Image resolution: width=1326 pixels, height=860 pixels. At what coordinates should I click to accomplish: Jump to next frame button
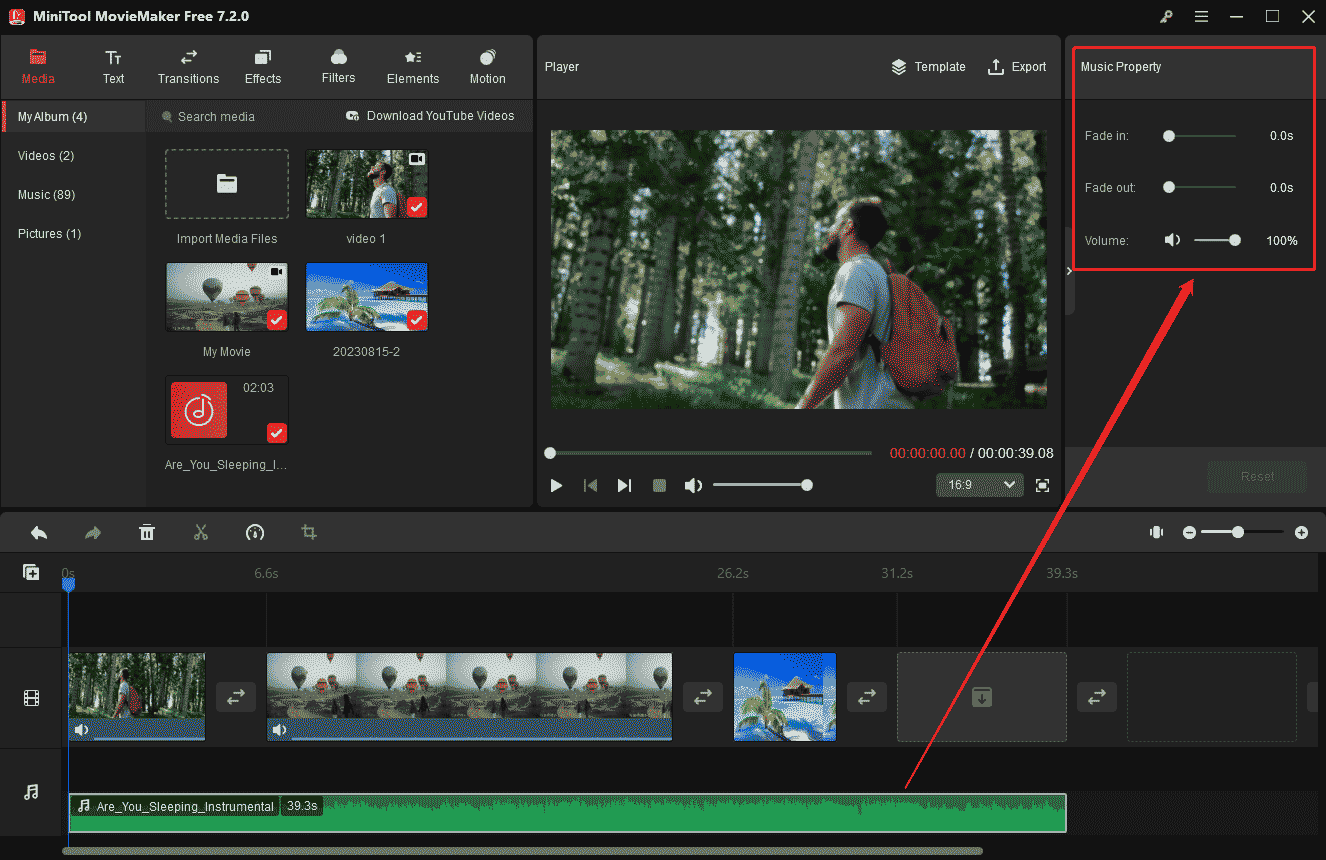click(x=625, y=485)
